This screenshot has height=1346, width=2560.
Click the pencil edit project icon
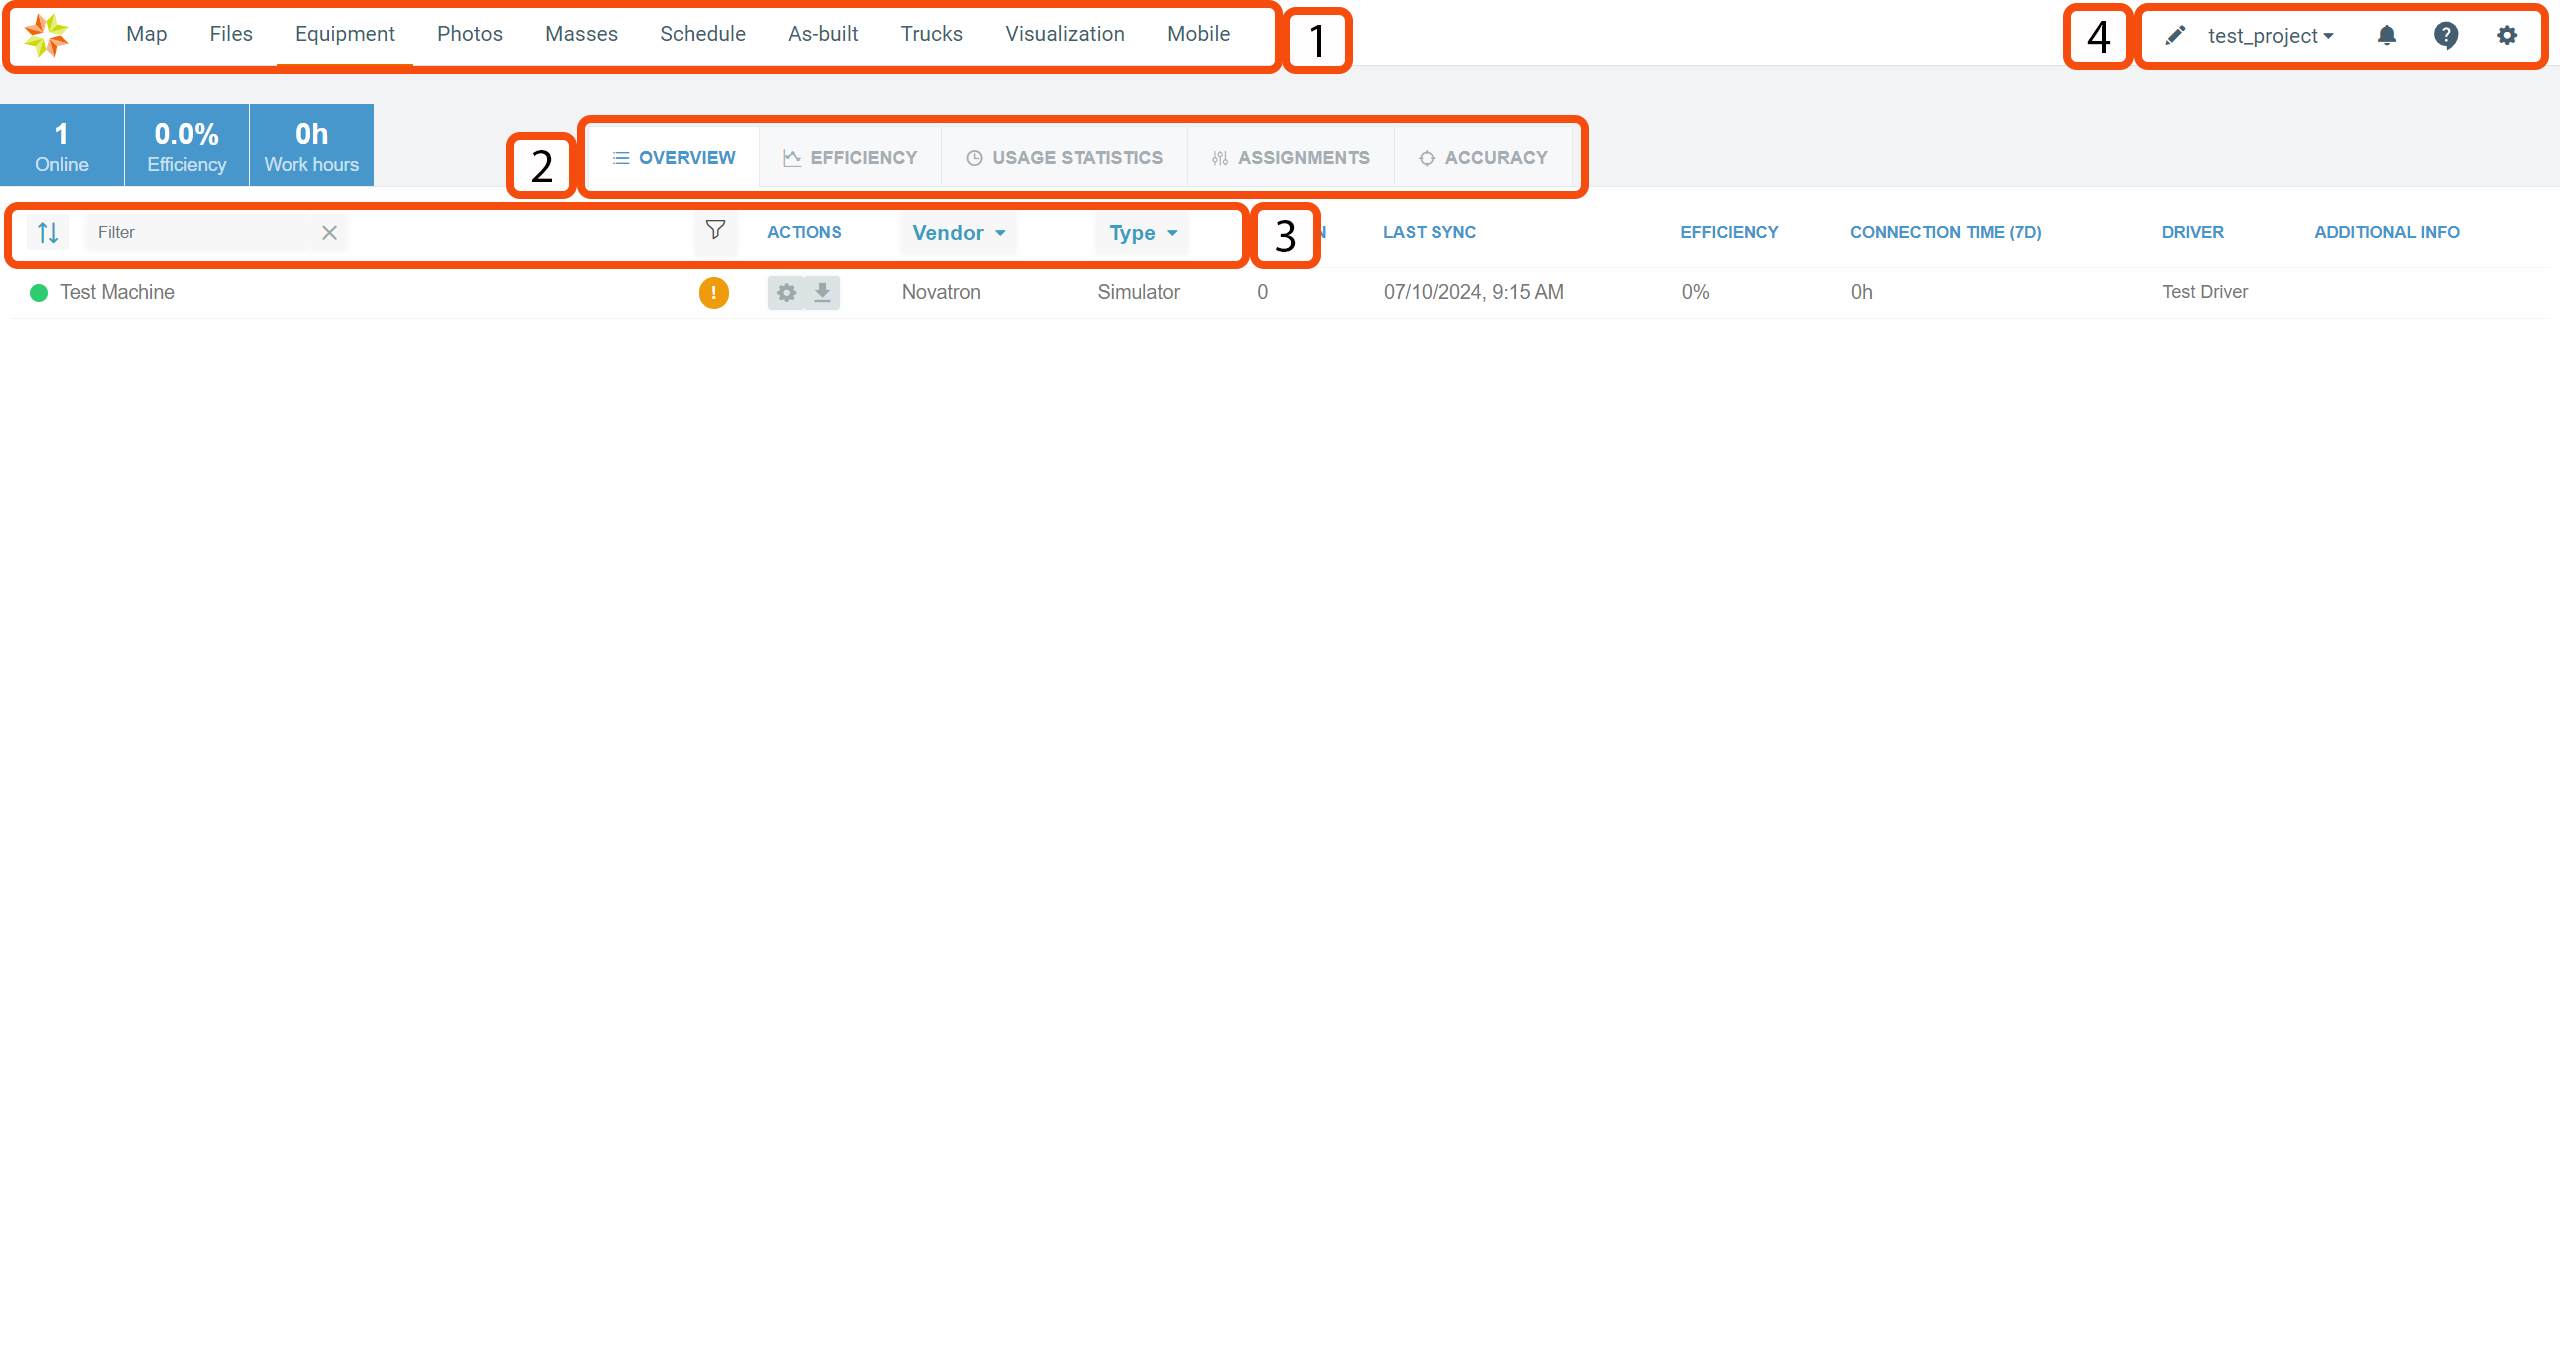2175,36
